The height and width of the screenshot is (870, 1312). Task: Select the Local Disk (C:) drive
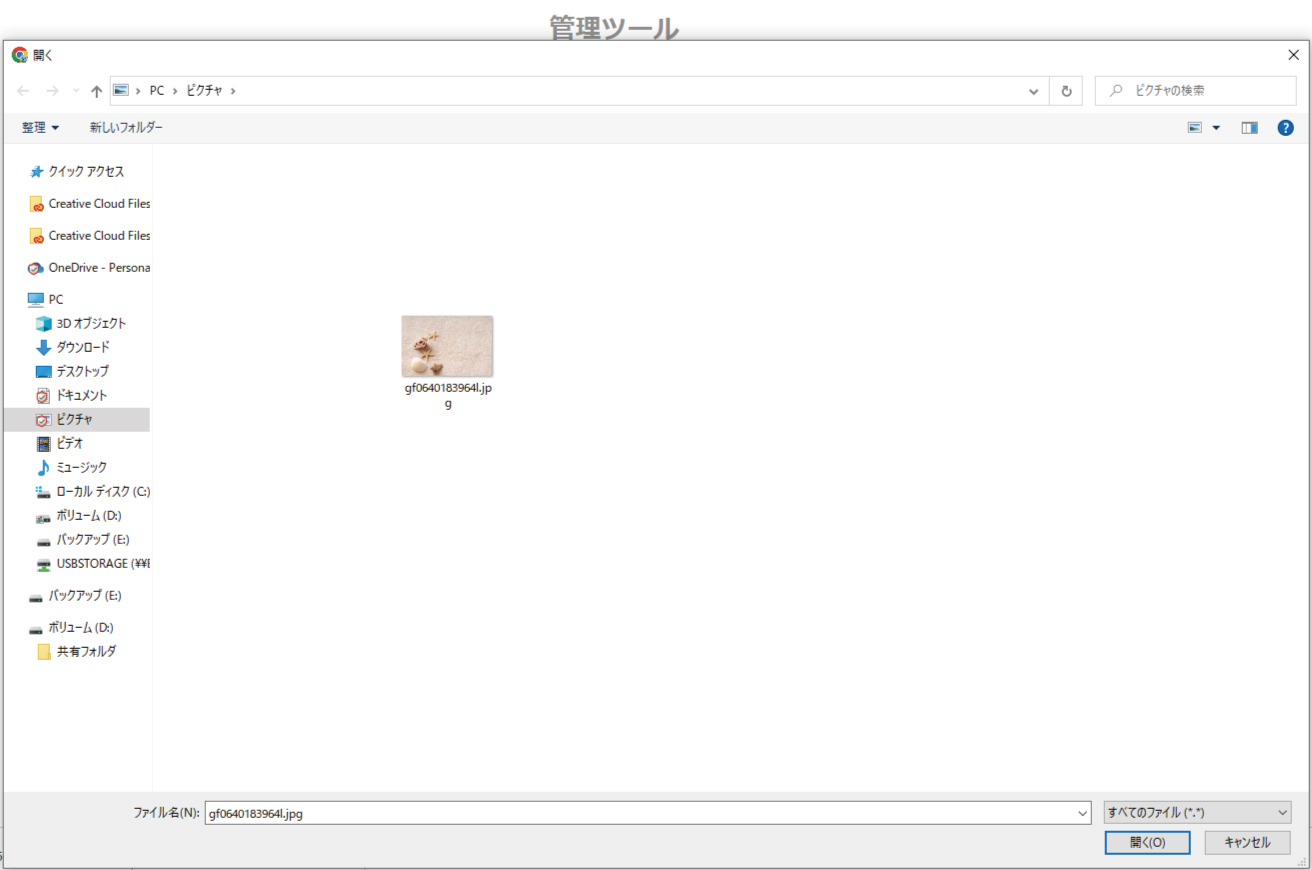(x=102, y=491)
